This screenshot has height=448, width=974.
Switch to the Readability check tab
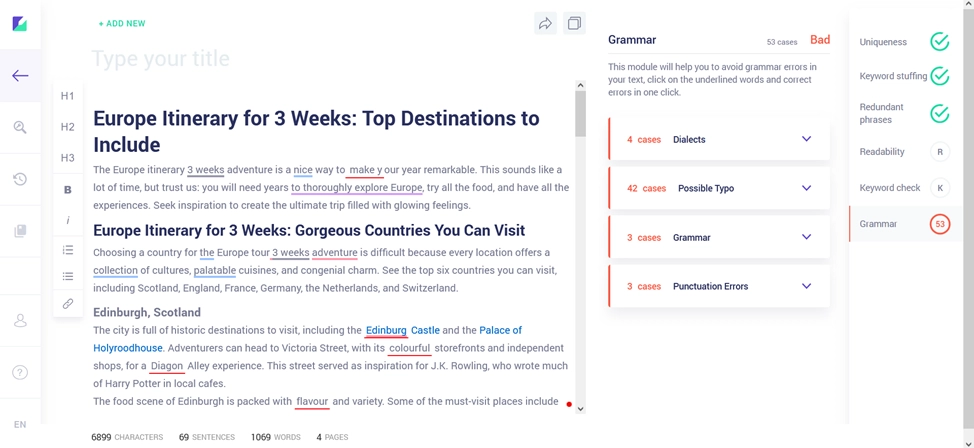899,152
